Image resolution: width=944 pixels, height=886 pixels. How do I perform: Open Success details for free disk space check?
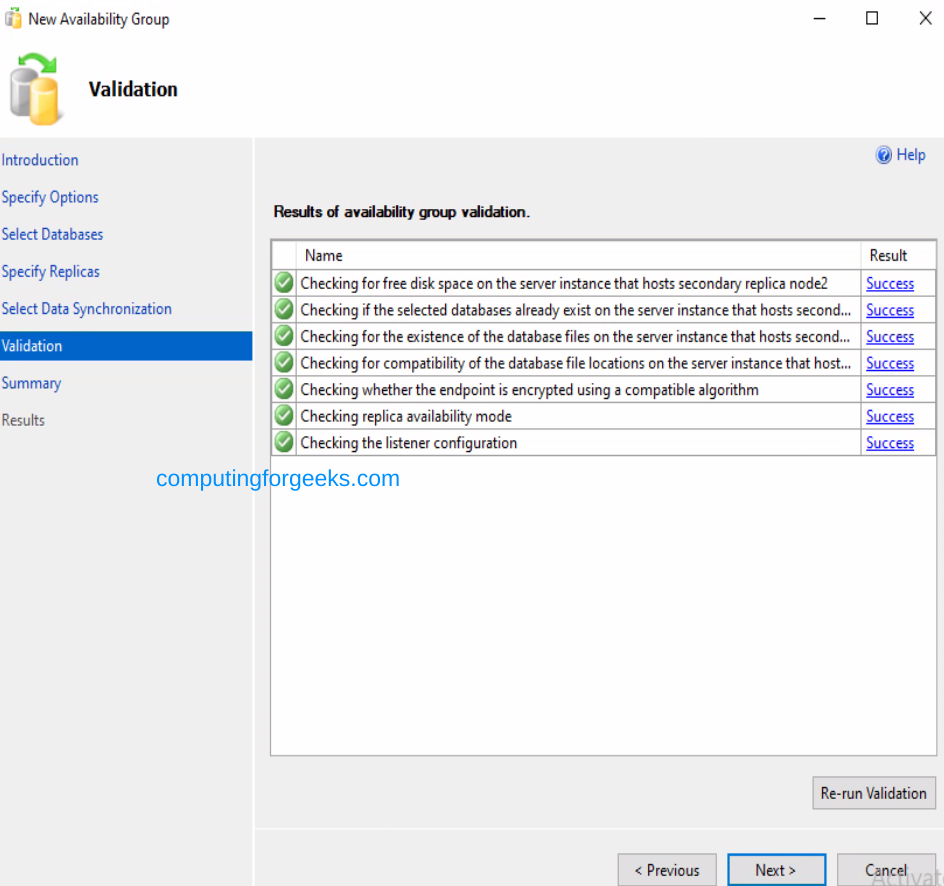(890, 283)
